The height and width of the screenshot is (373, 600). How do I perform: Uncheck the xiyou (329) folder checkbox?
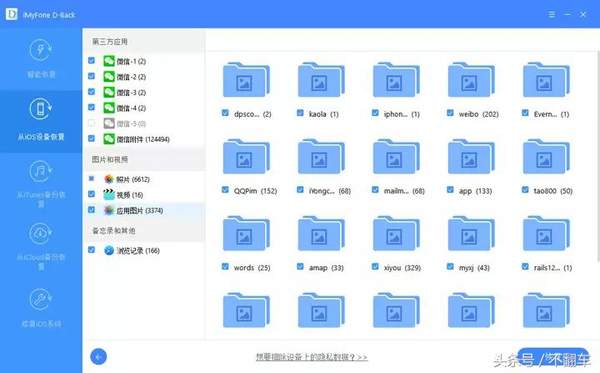click(375, 267)
